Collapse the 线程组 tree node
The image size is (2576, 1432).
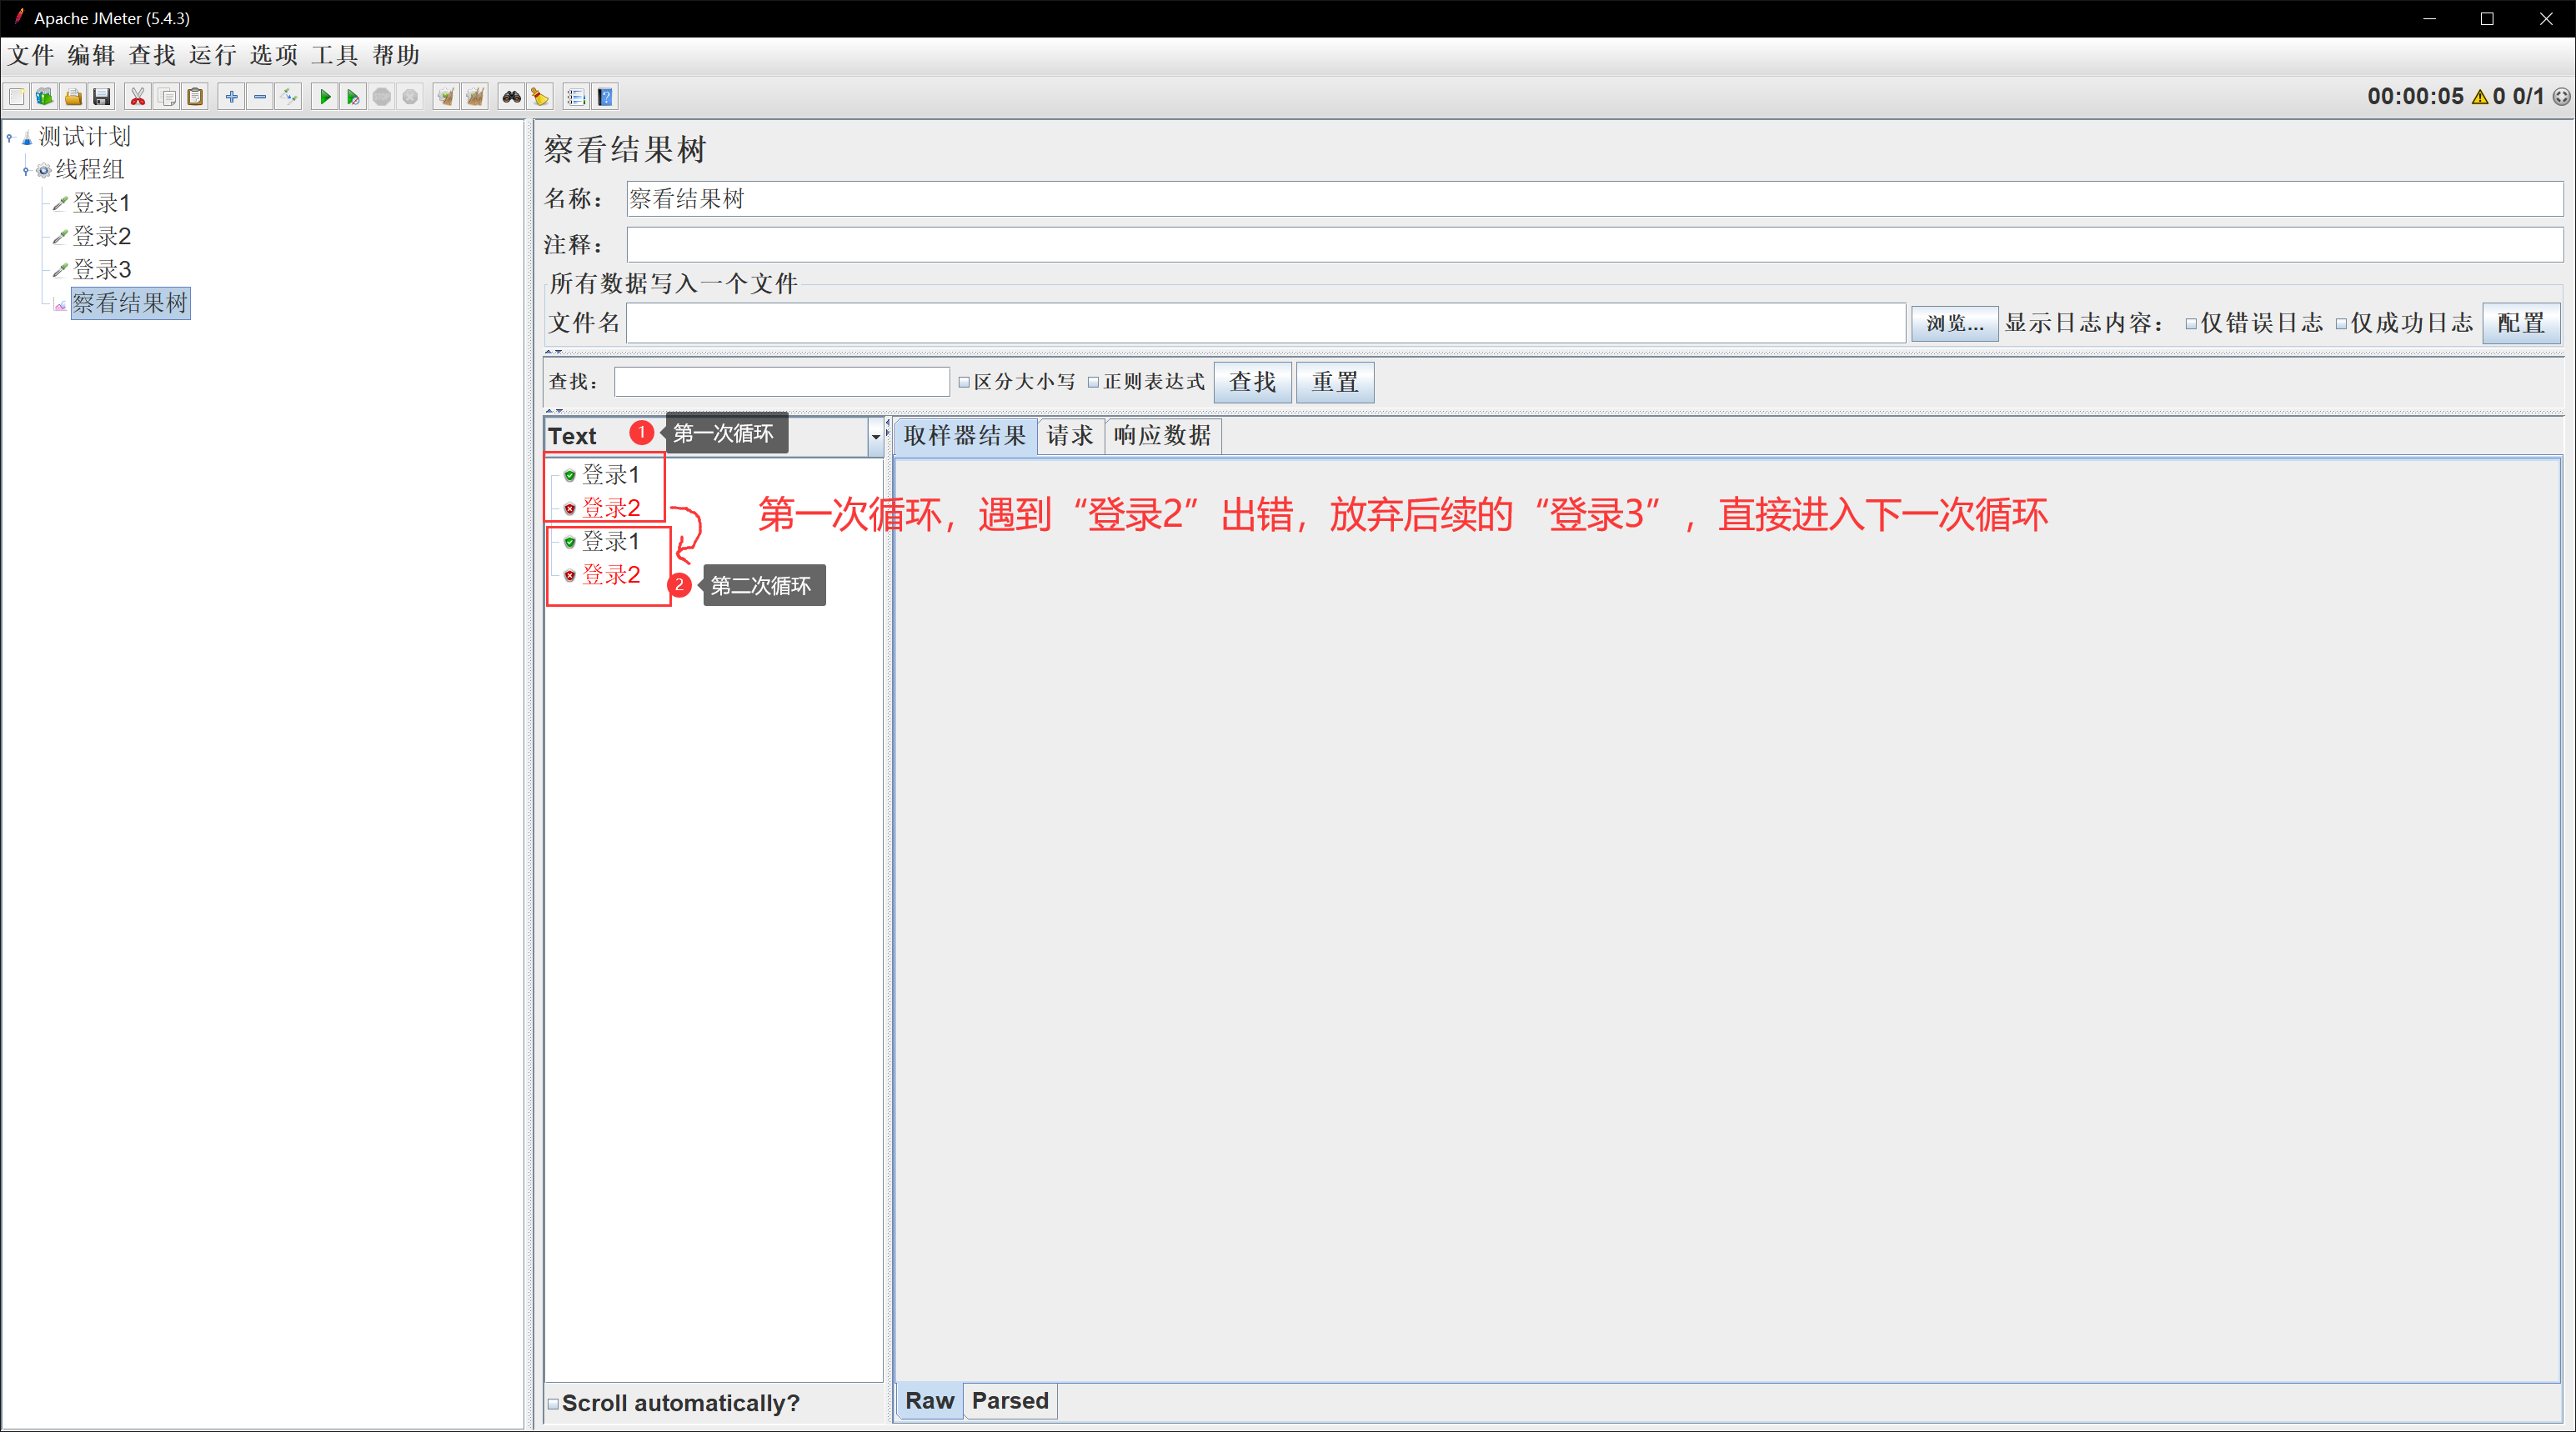click(x=26, y=171)
